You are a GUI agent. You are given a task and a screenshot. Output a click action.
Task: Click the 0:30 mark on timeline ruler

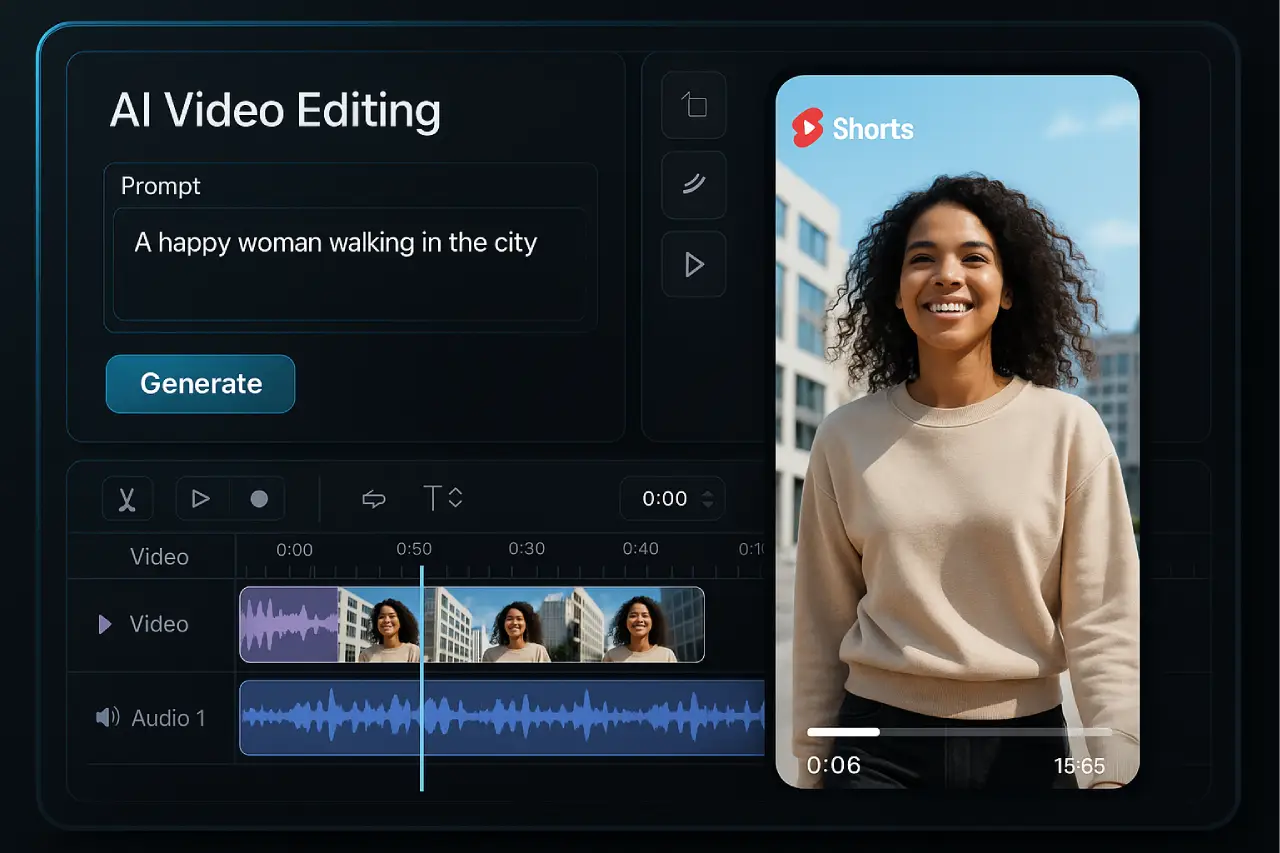526,549
